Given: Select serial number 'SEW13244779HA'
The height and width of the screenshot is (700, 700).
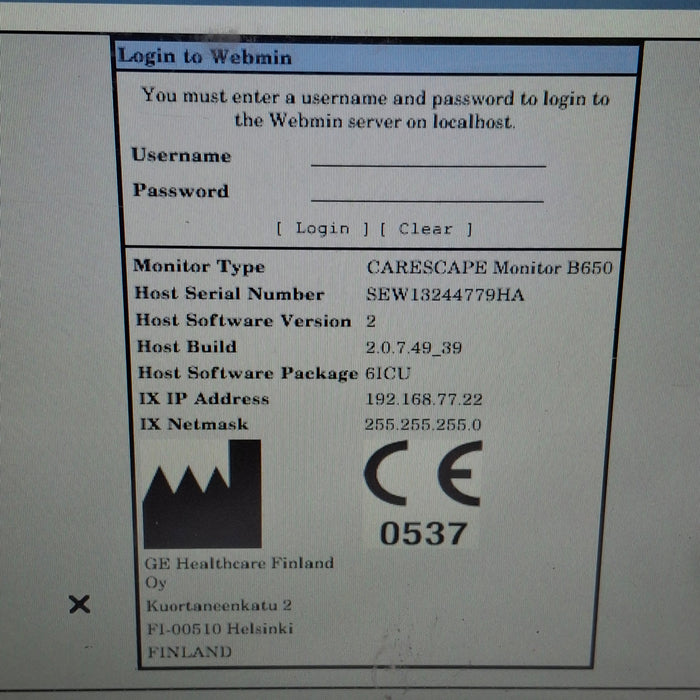Looking at the screenshot, I should tap(445, 295).
